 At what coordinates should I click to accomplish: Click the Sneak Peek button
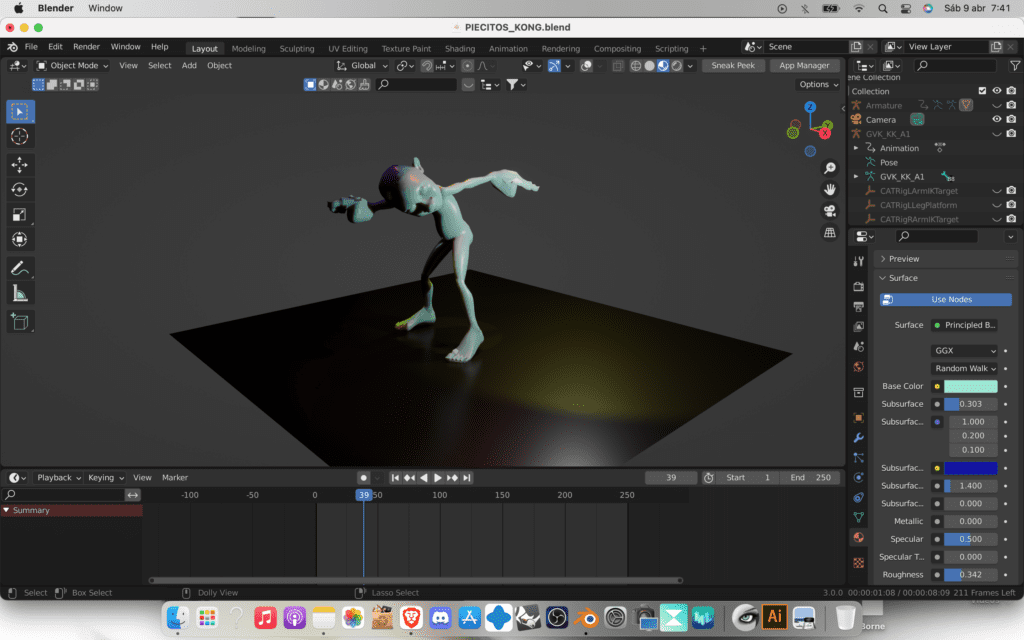734,66
